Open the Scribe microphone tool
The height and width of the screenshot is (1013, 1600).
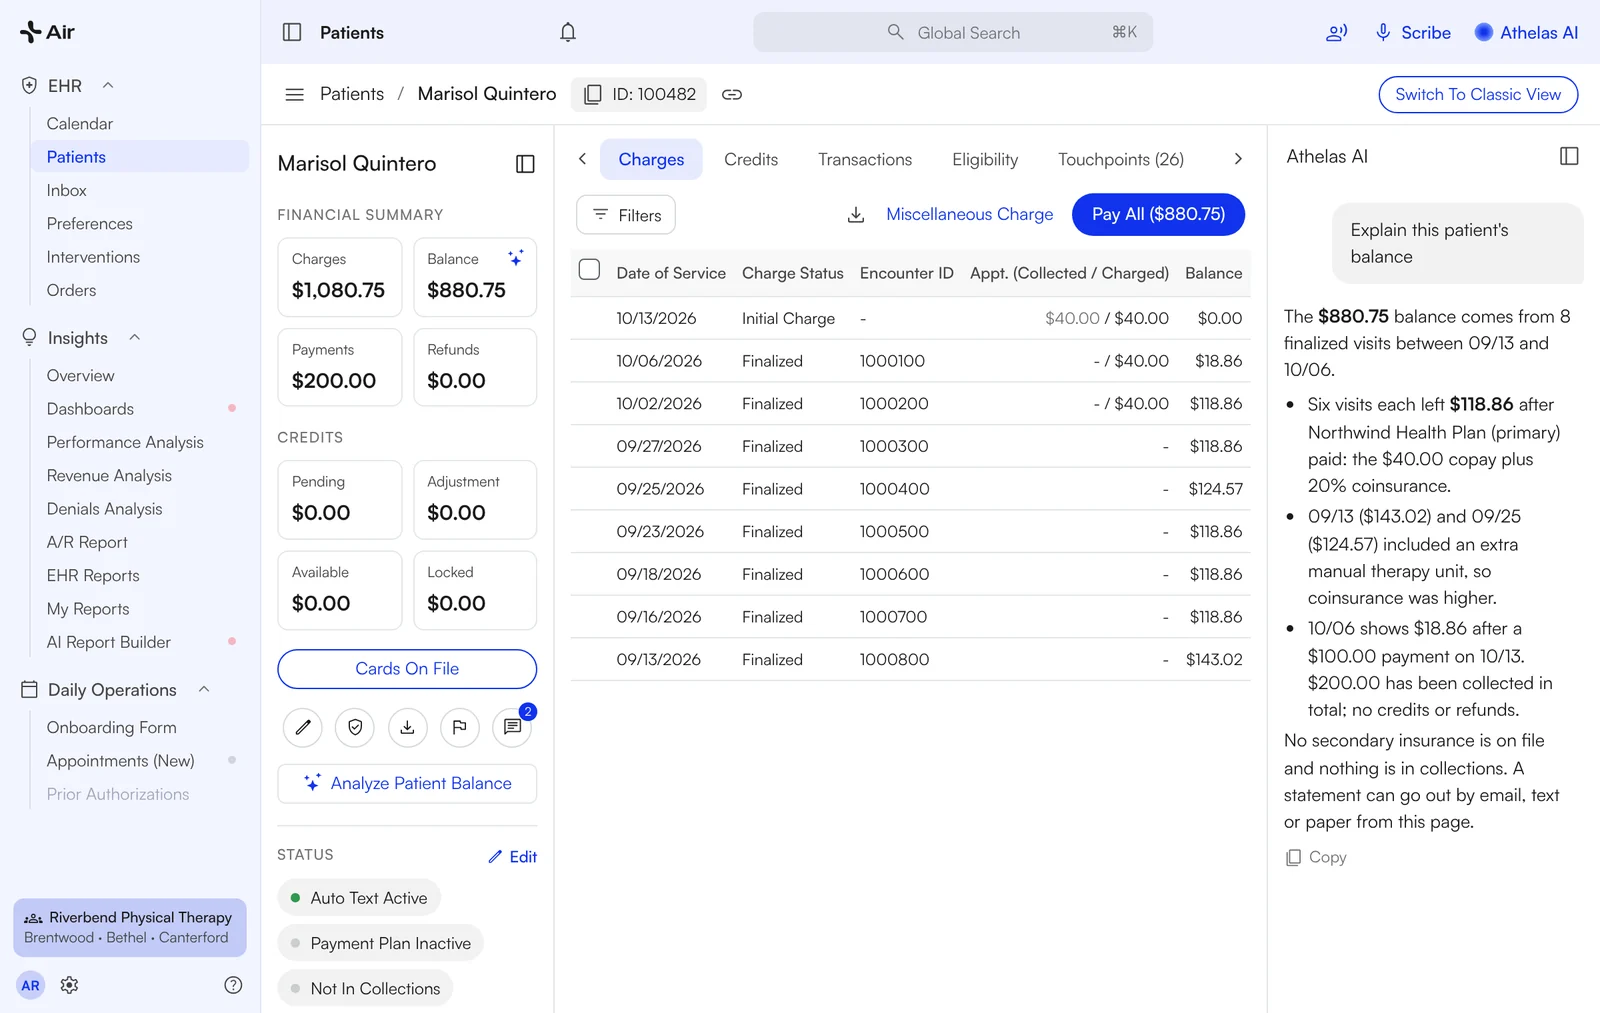pos(1413,32)
